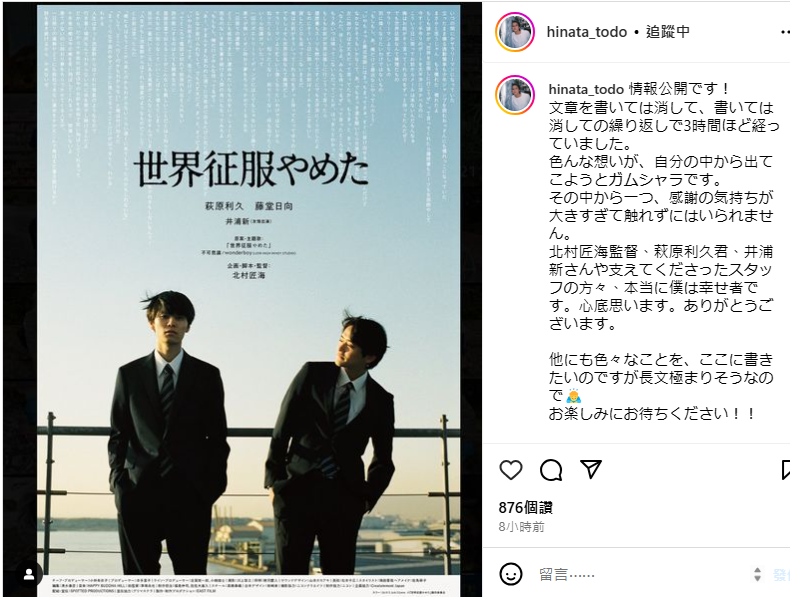Image resolution: width=790 pixels, height=597 pixels.
Task: Open hinata_todo's profile picture in the header
Action: pos(515,32)
